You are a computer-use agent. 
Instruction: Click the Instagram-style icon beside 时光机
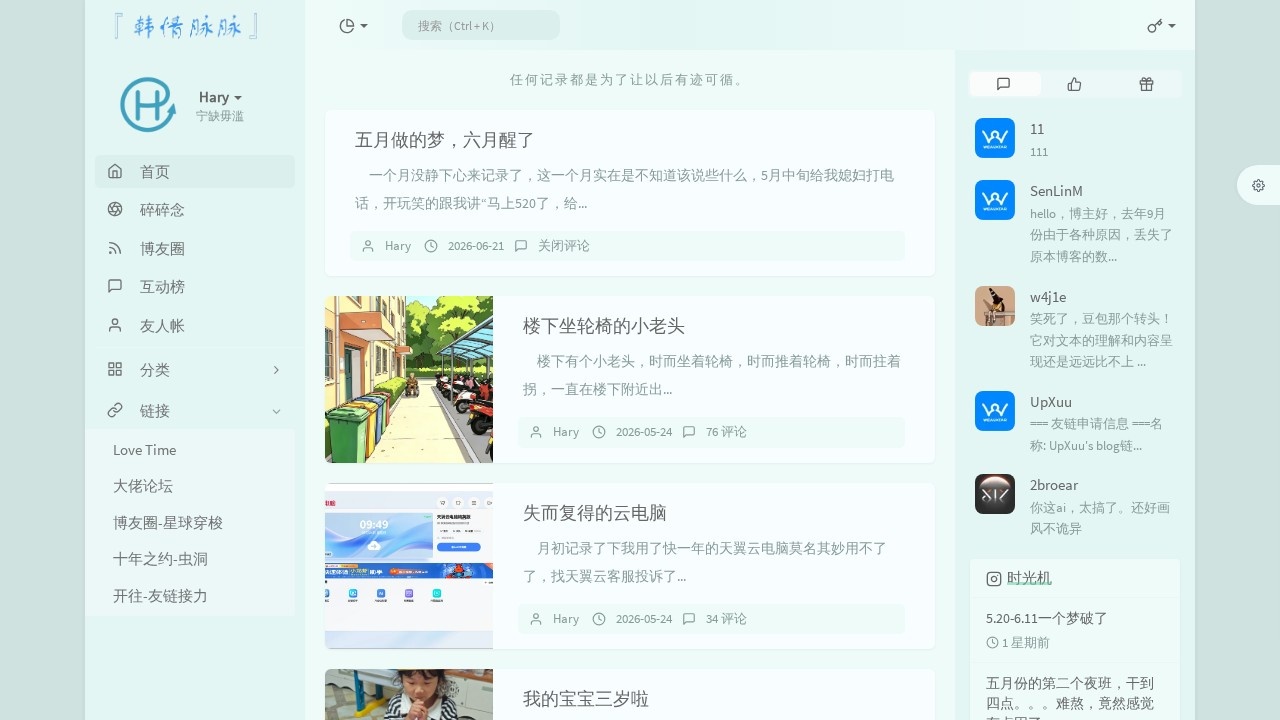[994, 578]
